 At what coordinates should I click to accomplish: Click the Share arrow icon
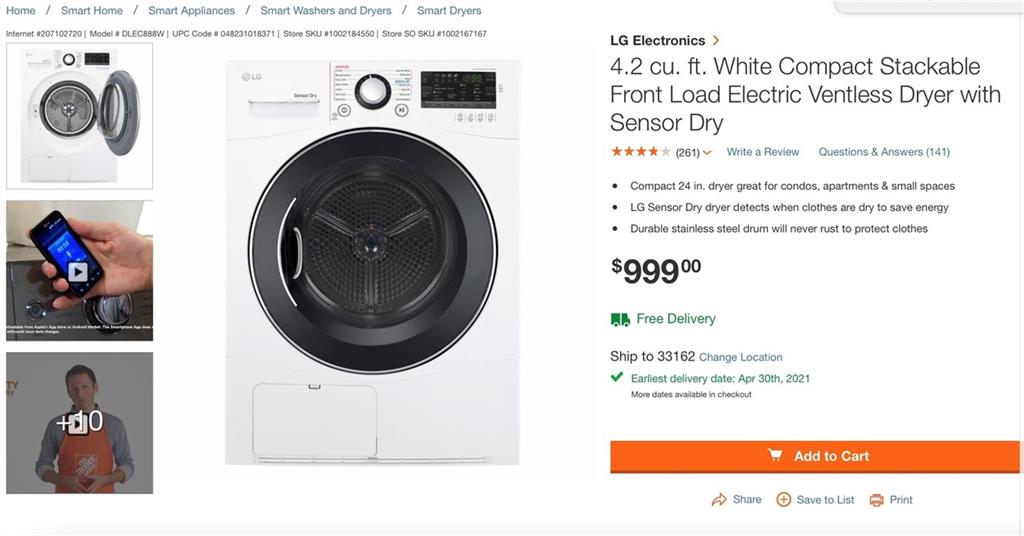[x=718, y=500]
